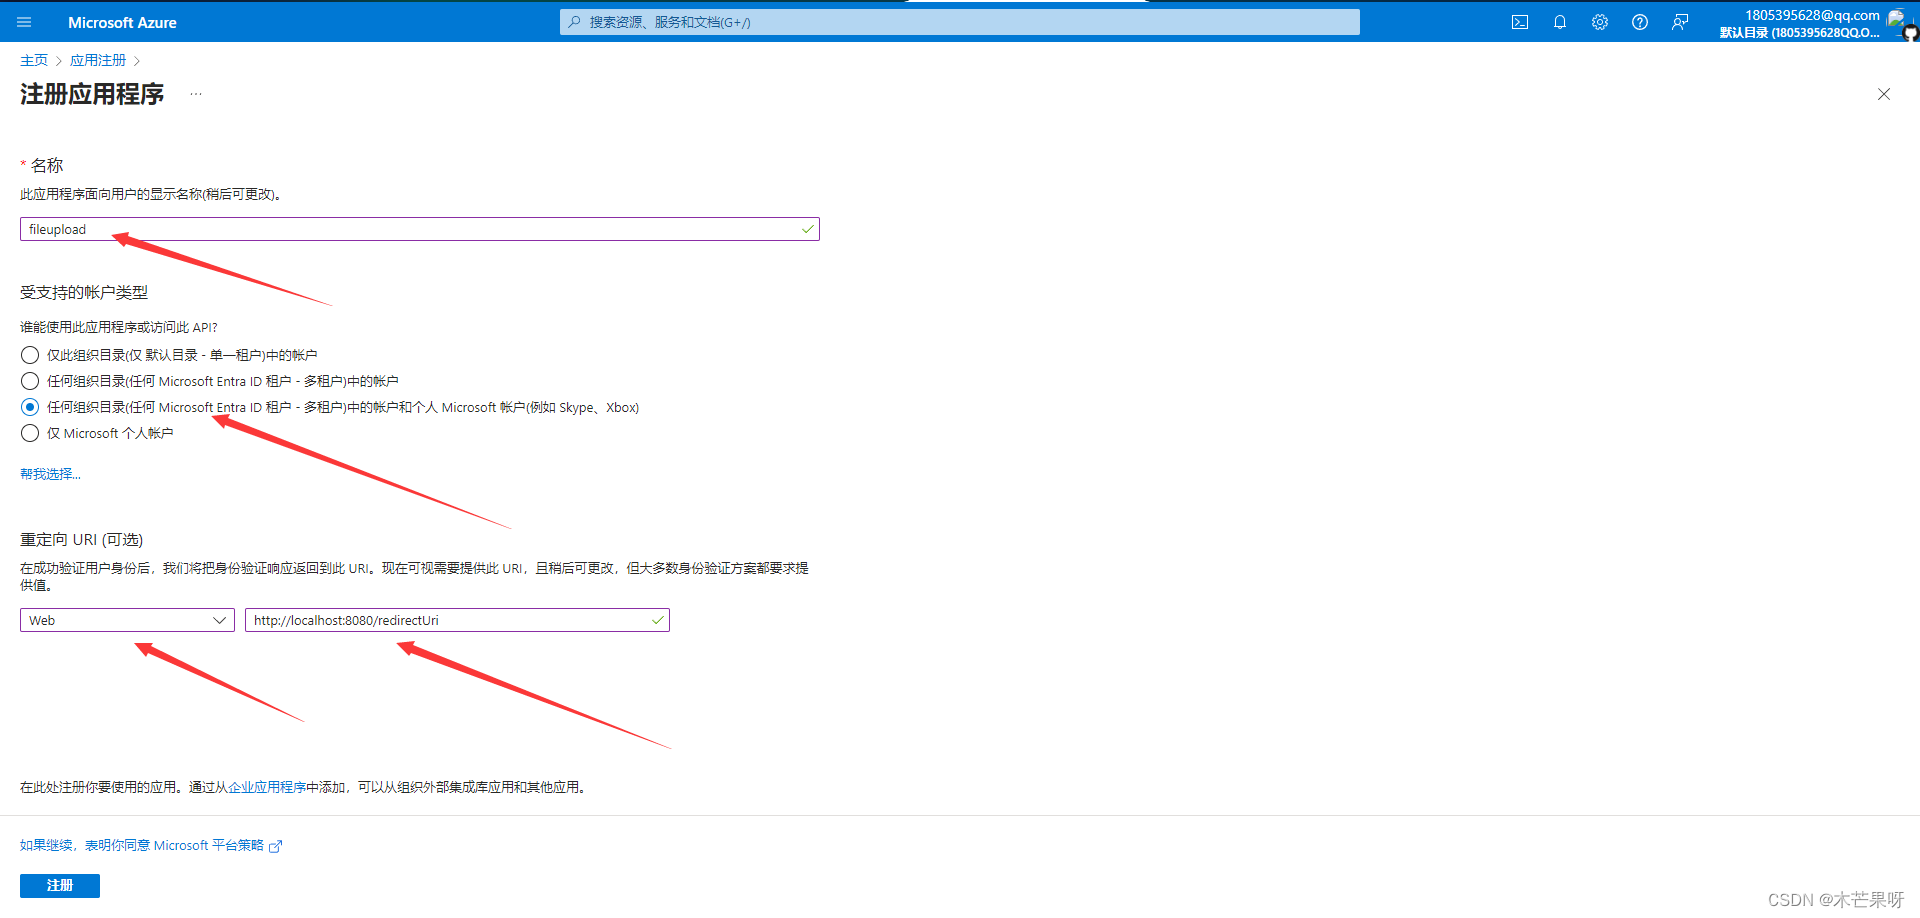The image size is (1920, 918).
Task: Open the help question mark icon
Action: 1640,22
